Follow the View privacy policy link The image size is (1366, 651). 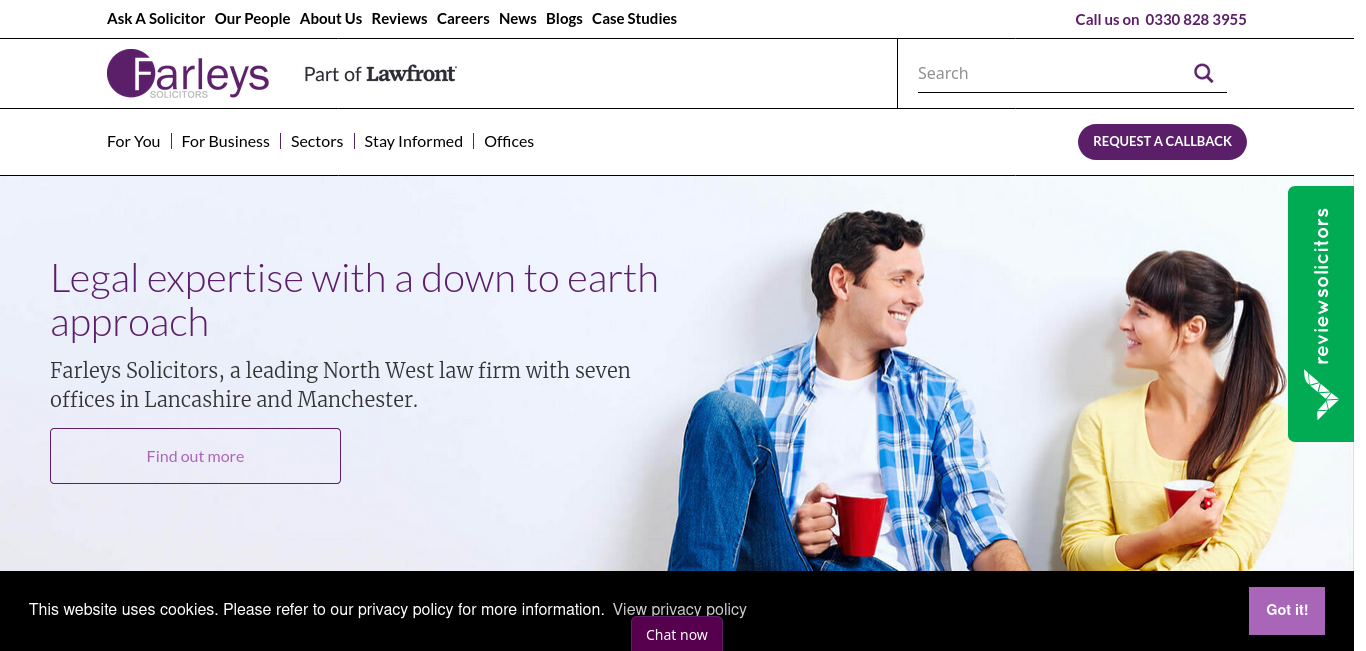680,609
